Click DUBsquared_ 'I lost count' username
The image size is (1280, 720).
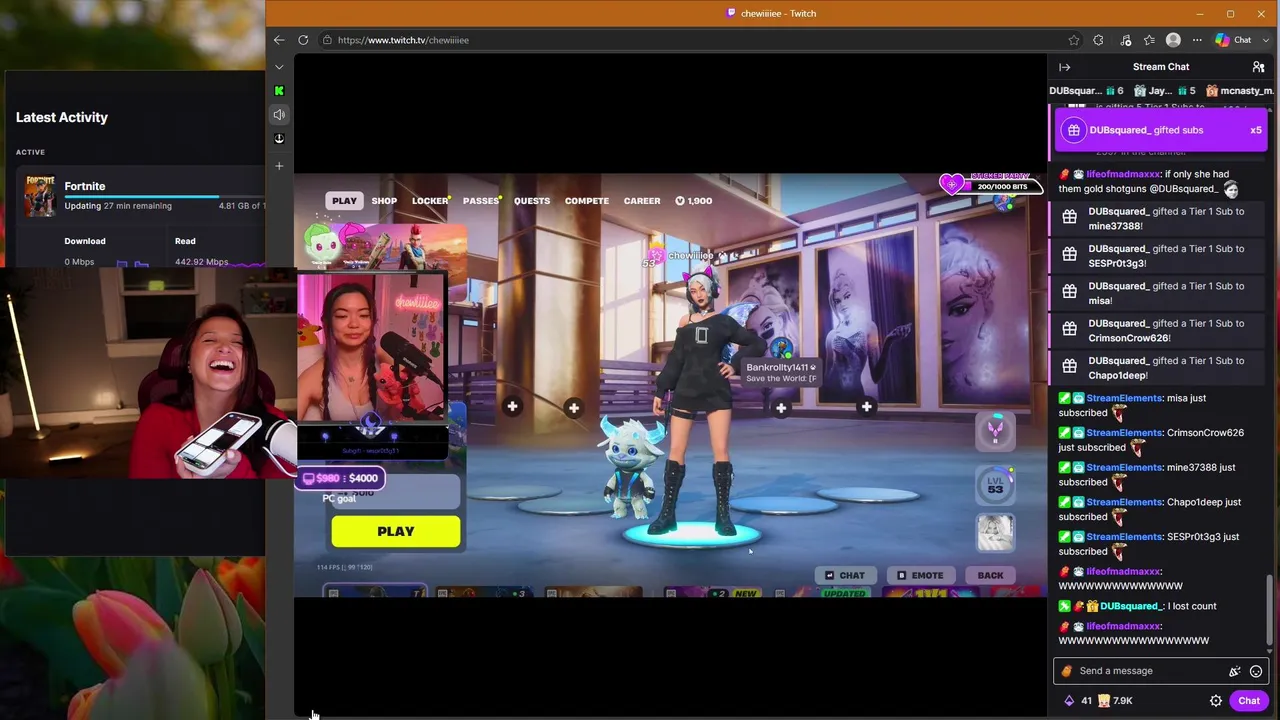1130,606
